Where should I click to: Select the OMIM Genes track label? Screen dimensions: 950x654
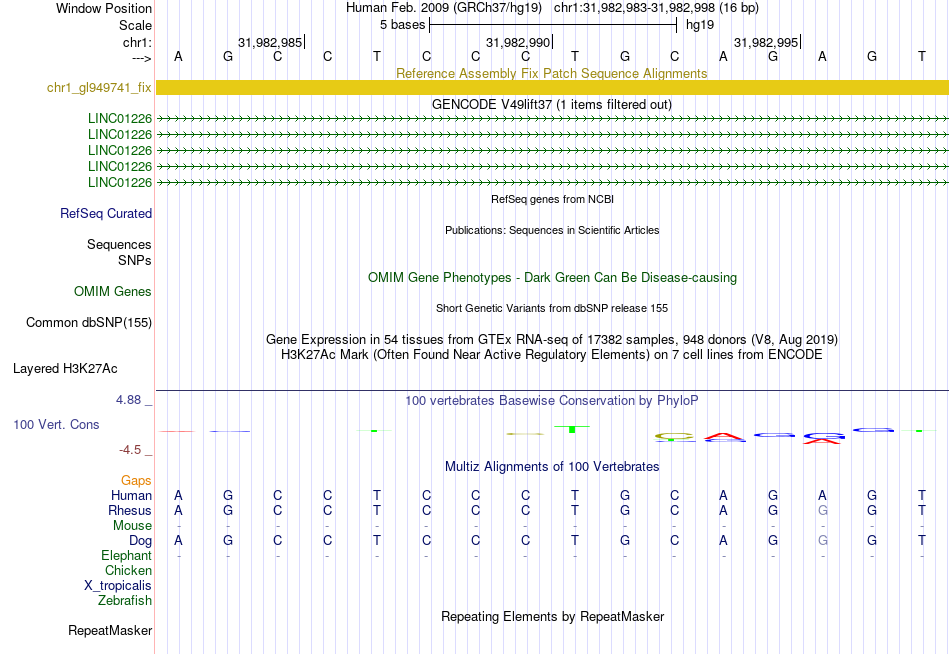(x=113, y=292)
